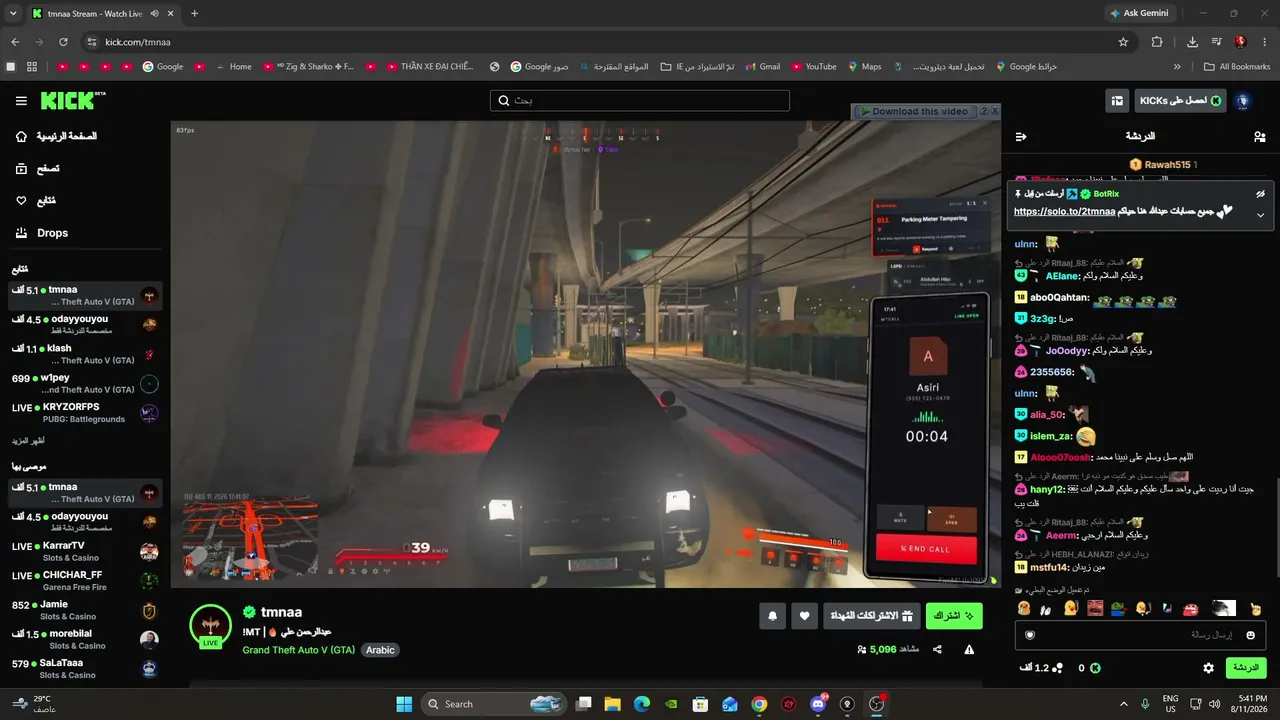Viewport: 1280px width, 720px height.
Task: Open Windows Start menu
Action: [x=404, y=704]
